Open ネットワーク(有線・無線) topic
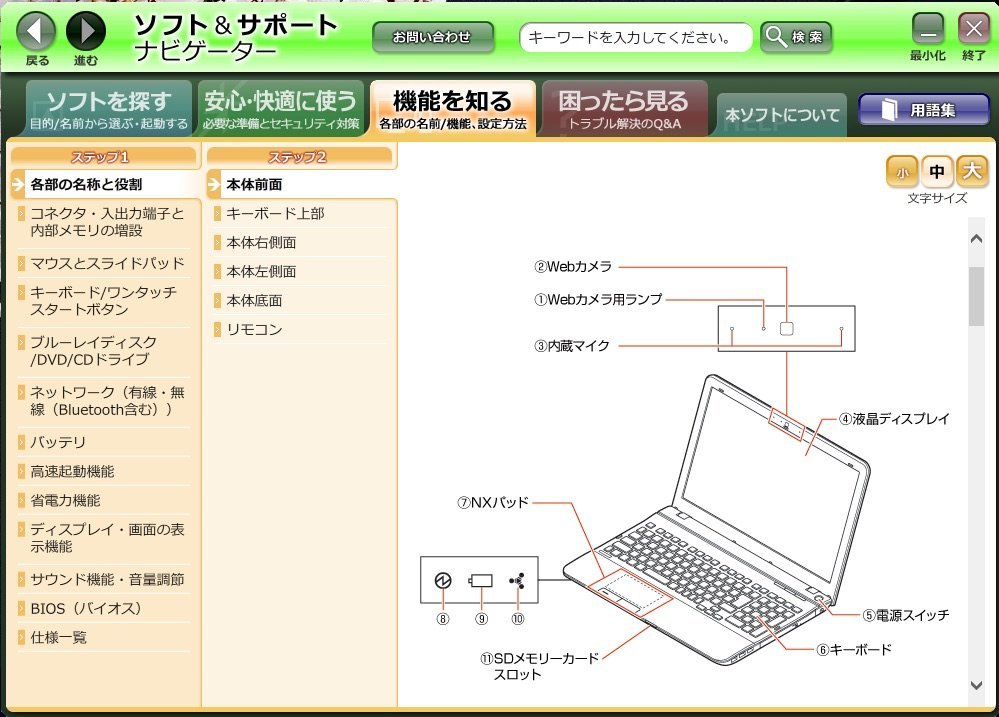Image resolution: width=999 pixels, height=717 pixels. [x=106, y=401]
